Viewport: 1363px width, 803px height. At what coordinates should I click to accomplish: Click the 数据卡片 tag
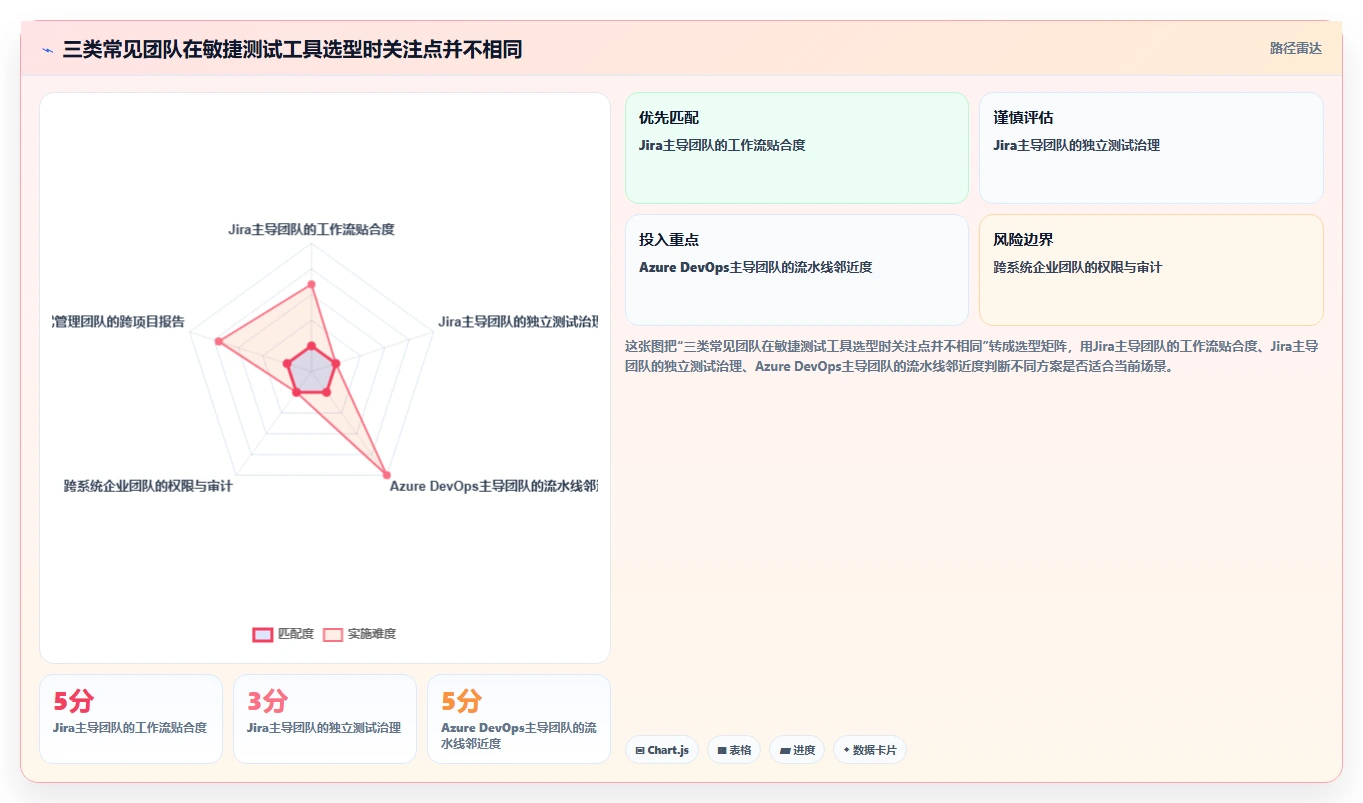(x=870, y=750)
